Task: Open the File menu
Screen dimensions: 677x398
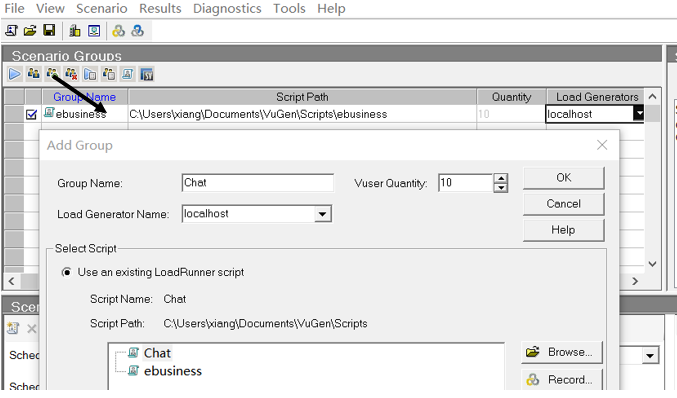Action: coord(14,9)
